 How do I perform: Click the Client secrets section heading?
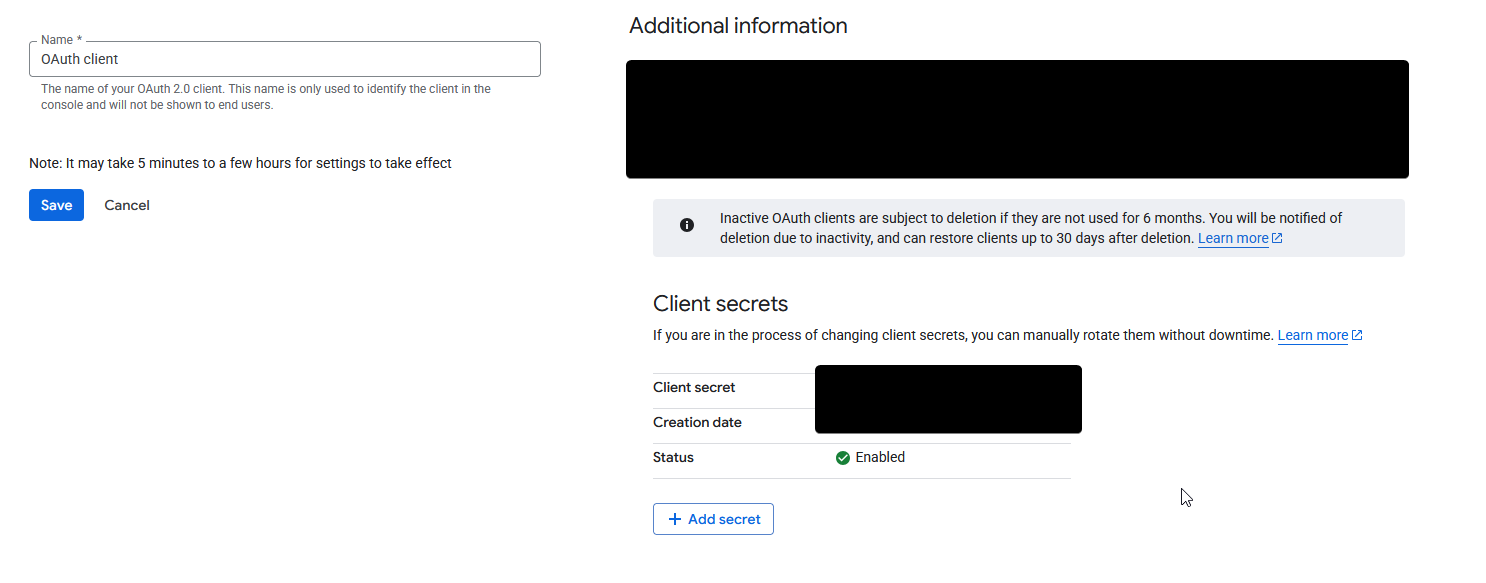pyautogui.click(x=720, y=304)
